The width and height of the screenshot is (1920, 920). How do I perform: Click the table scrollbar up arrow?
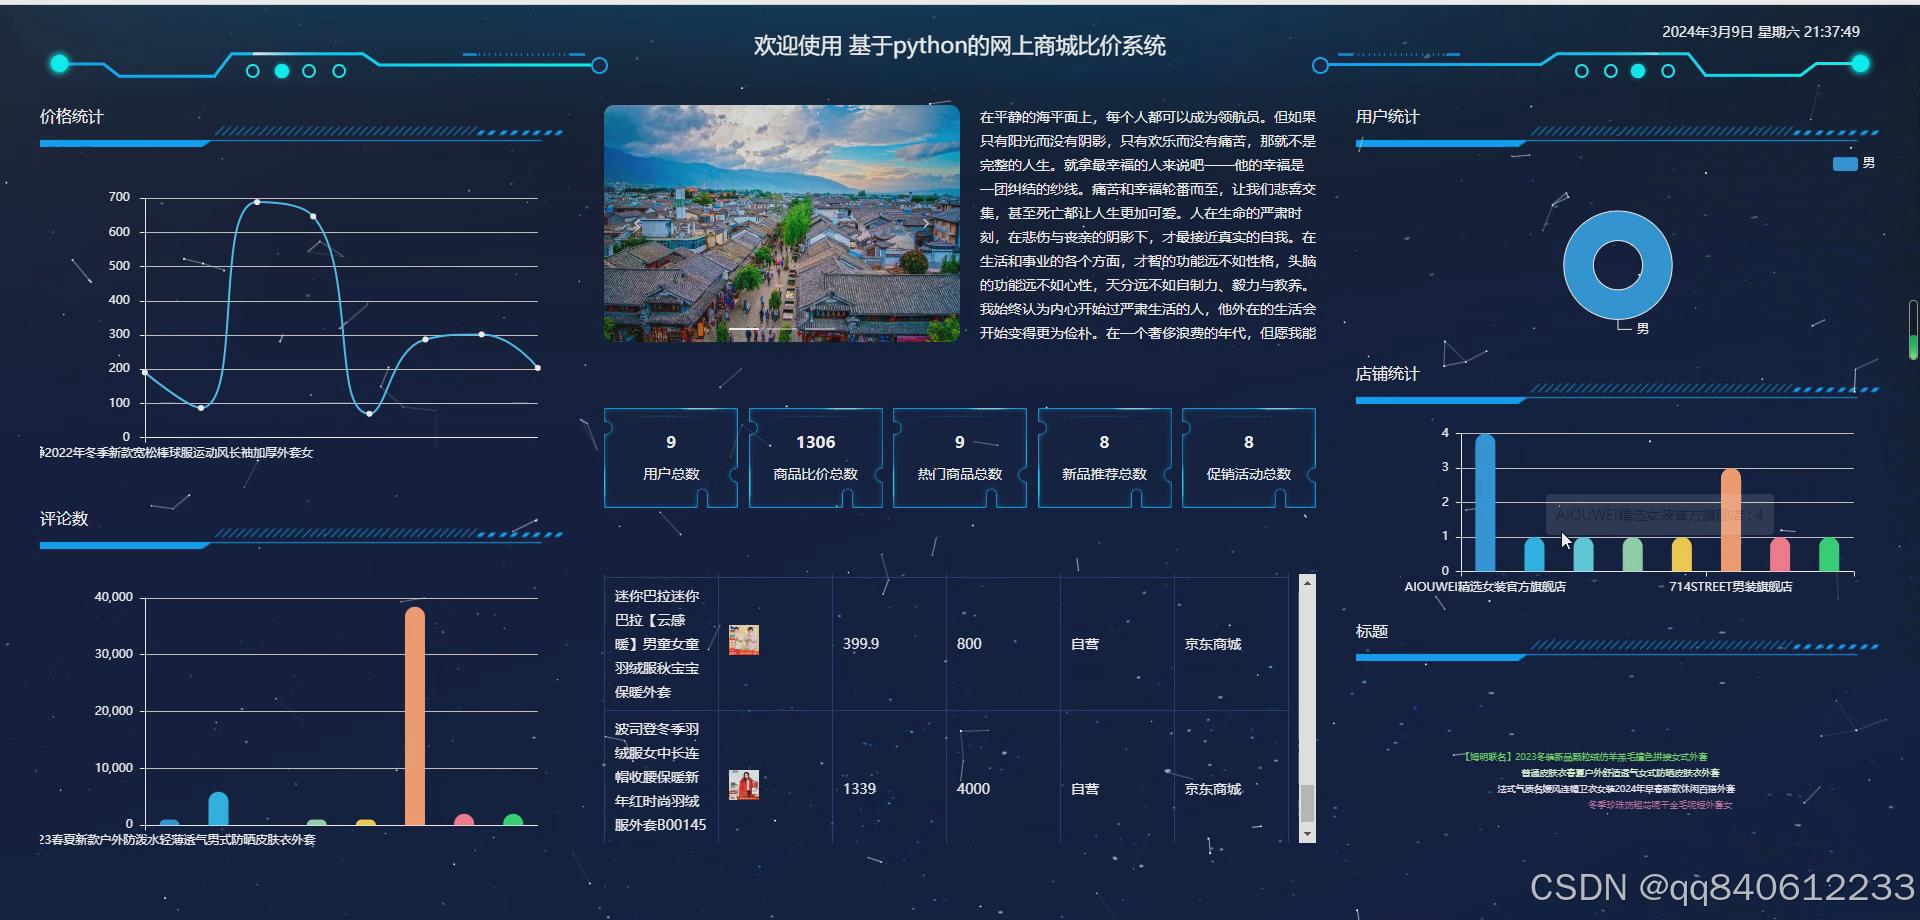[1307, 583]
